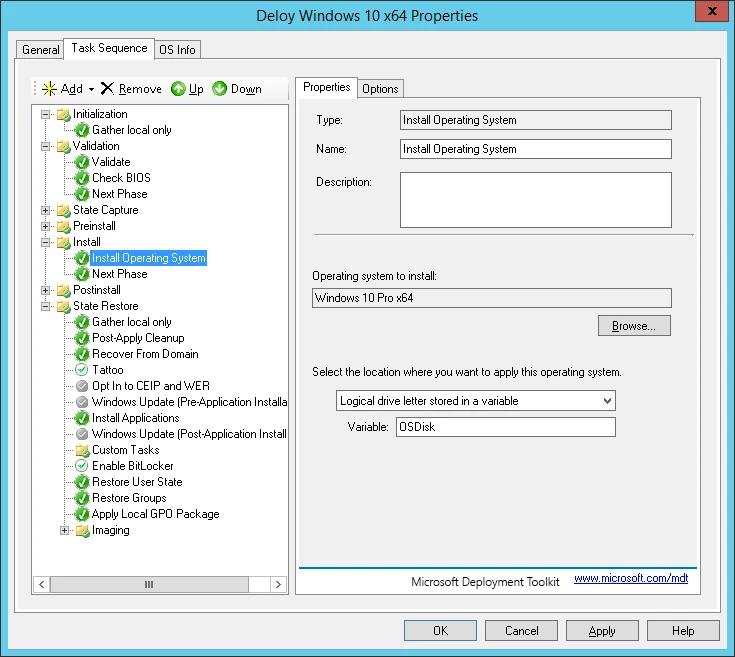The width and height of the screenshot is (735, 657).
Task: Click the Operating system to install field
Action: point(492,298)
